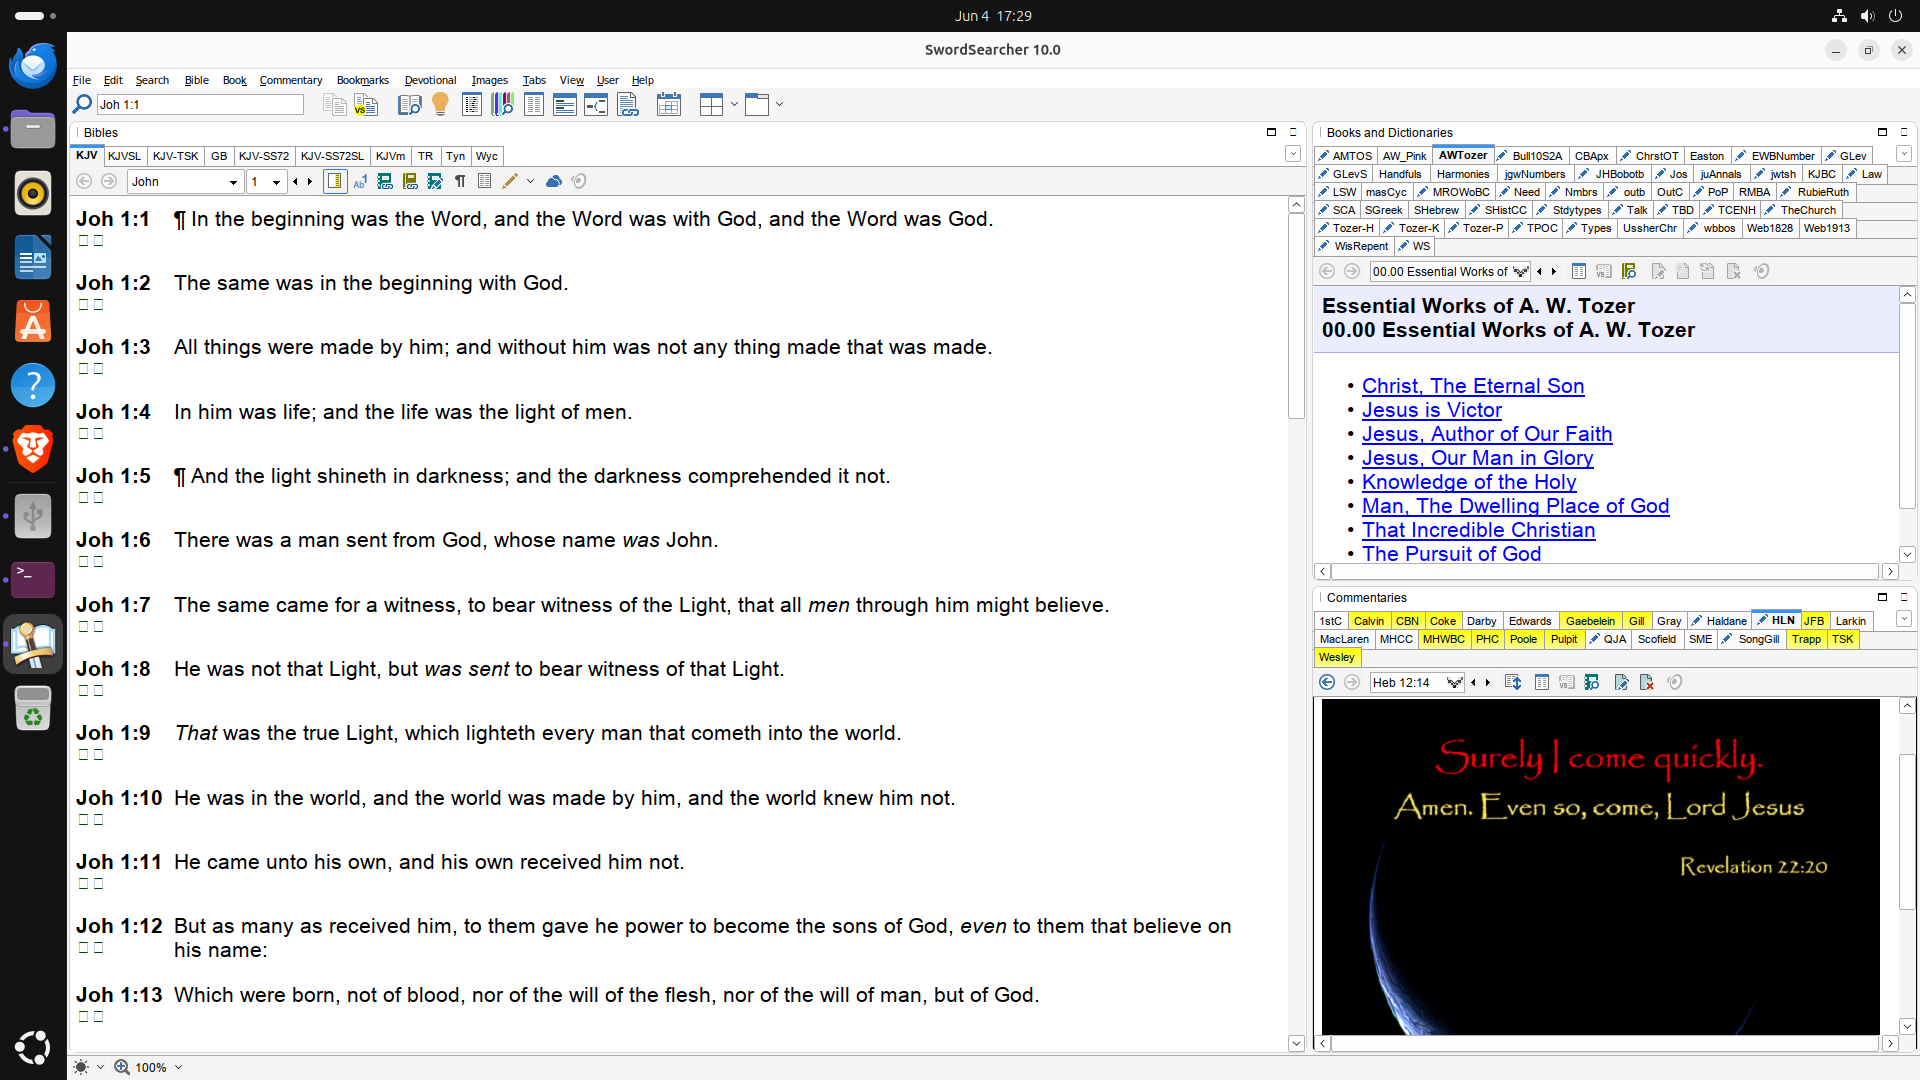Viewport: 1920px width, 1080px height.
Task: Click the book search icon in Books panel toolbar
Action: 1629,271
